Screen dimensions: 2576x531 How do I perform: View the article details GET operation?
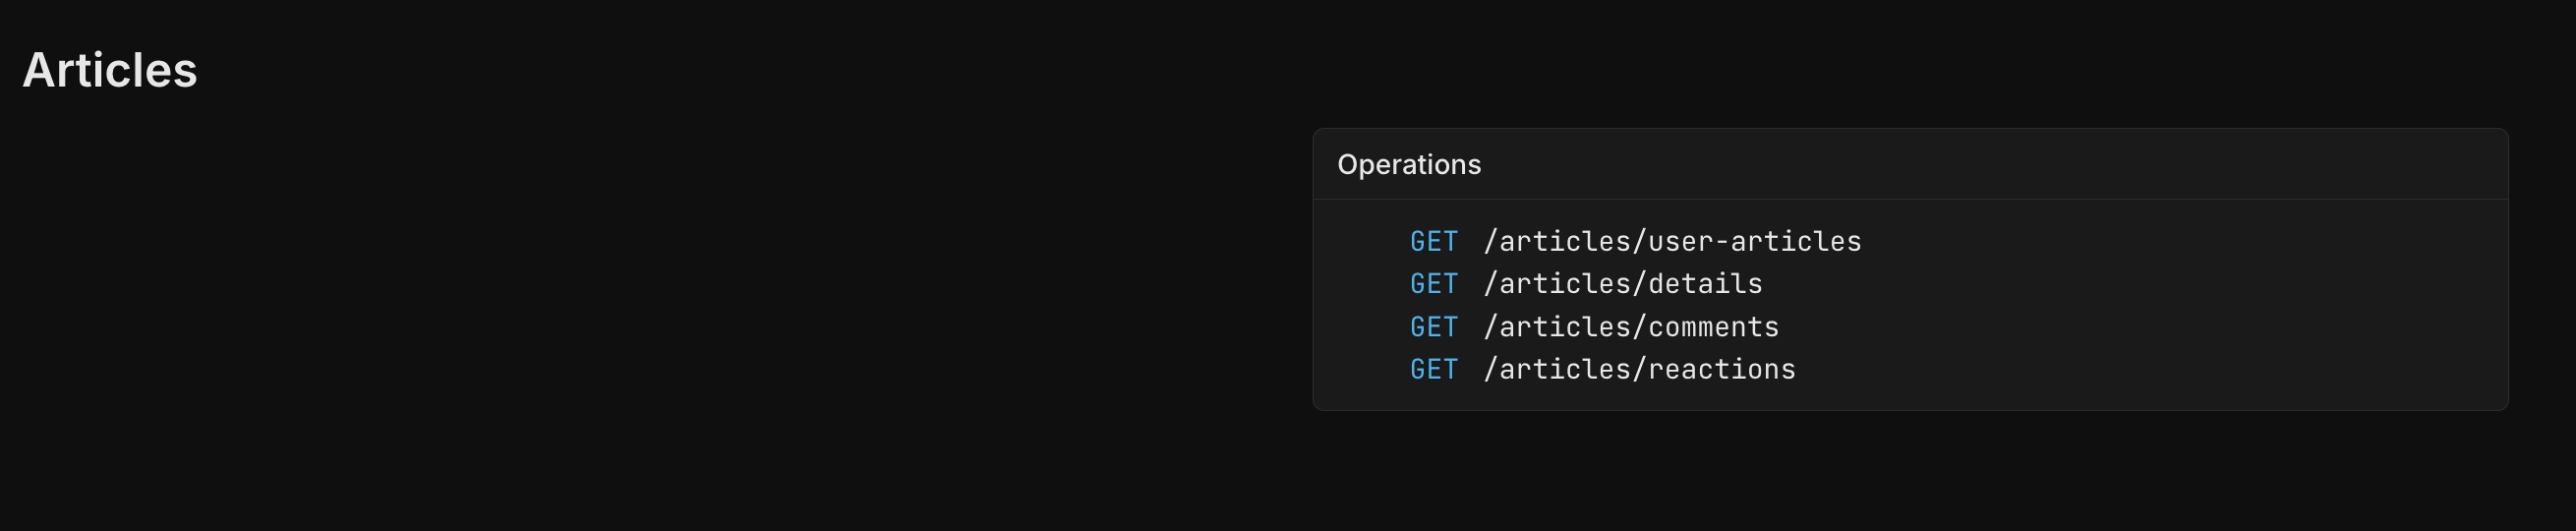click(x=1622, y=284)
